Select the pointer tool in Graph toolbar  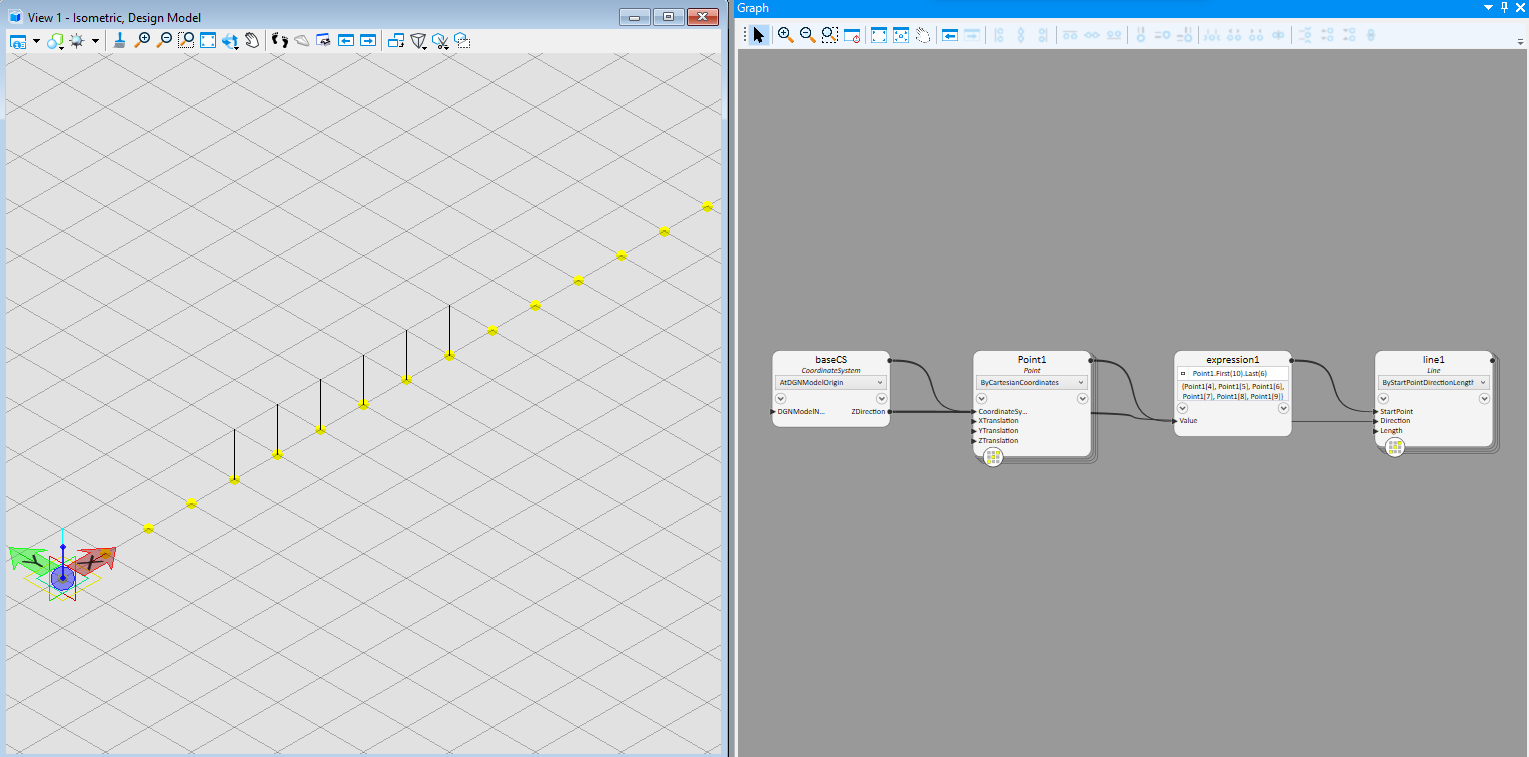(759, 35)
